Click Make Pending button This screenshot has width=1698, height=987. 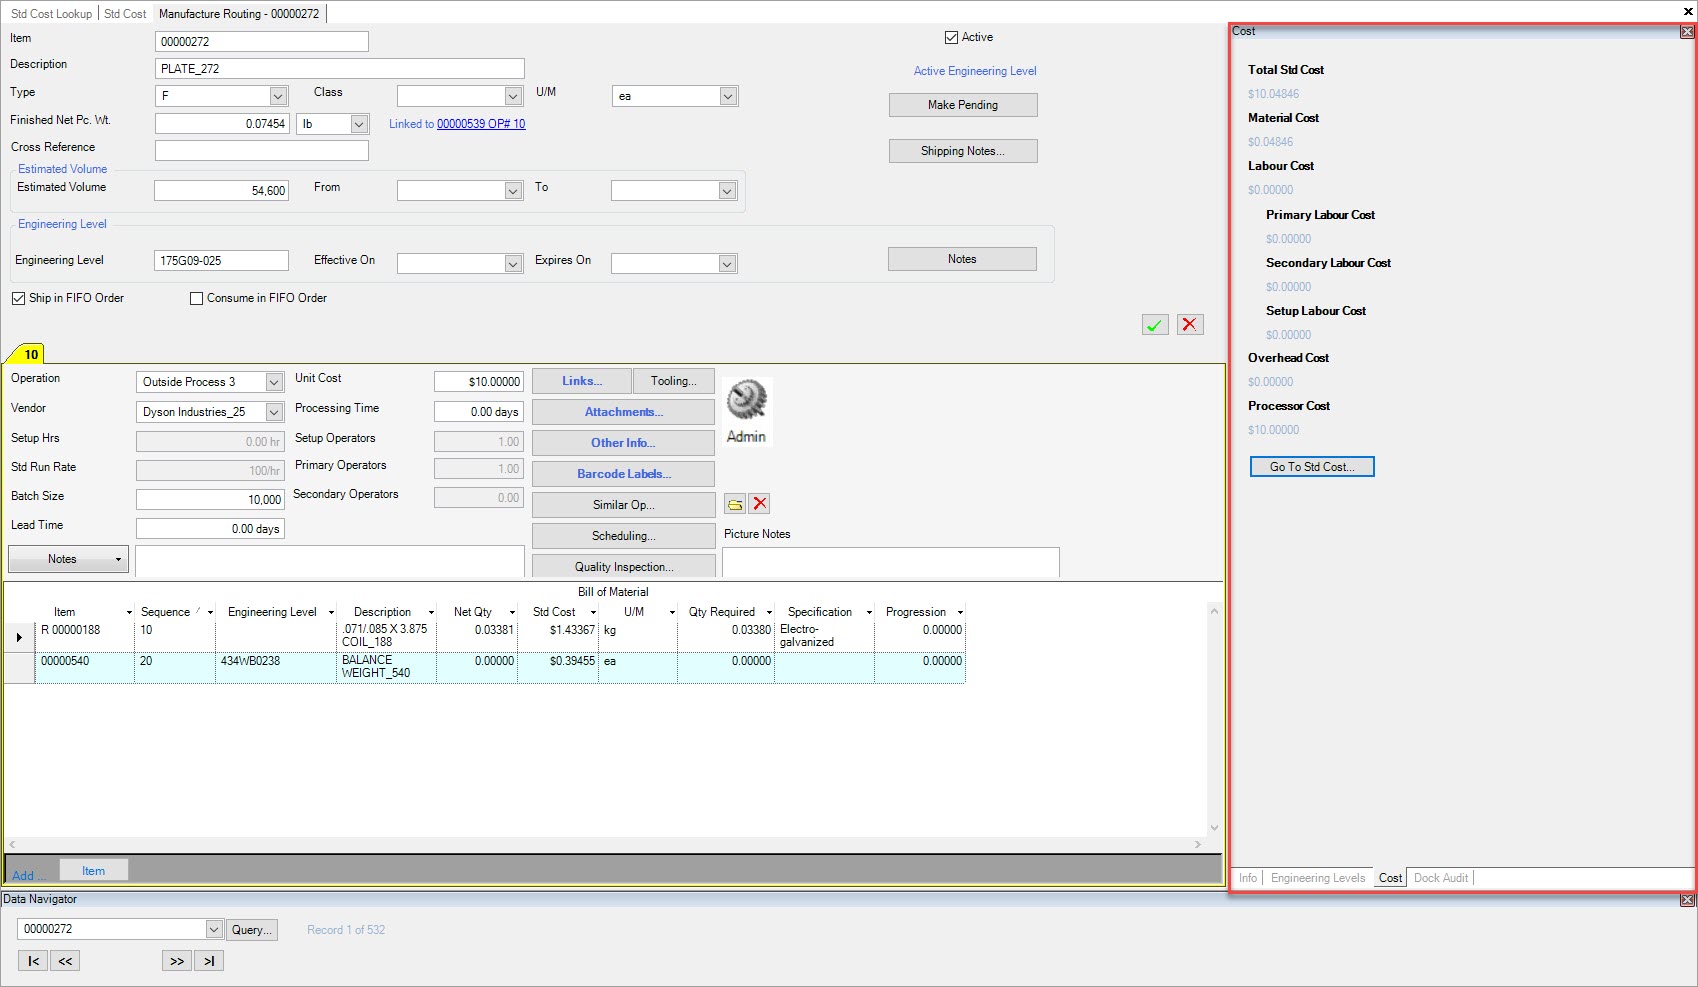point(963,105)
